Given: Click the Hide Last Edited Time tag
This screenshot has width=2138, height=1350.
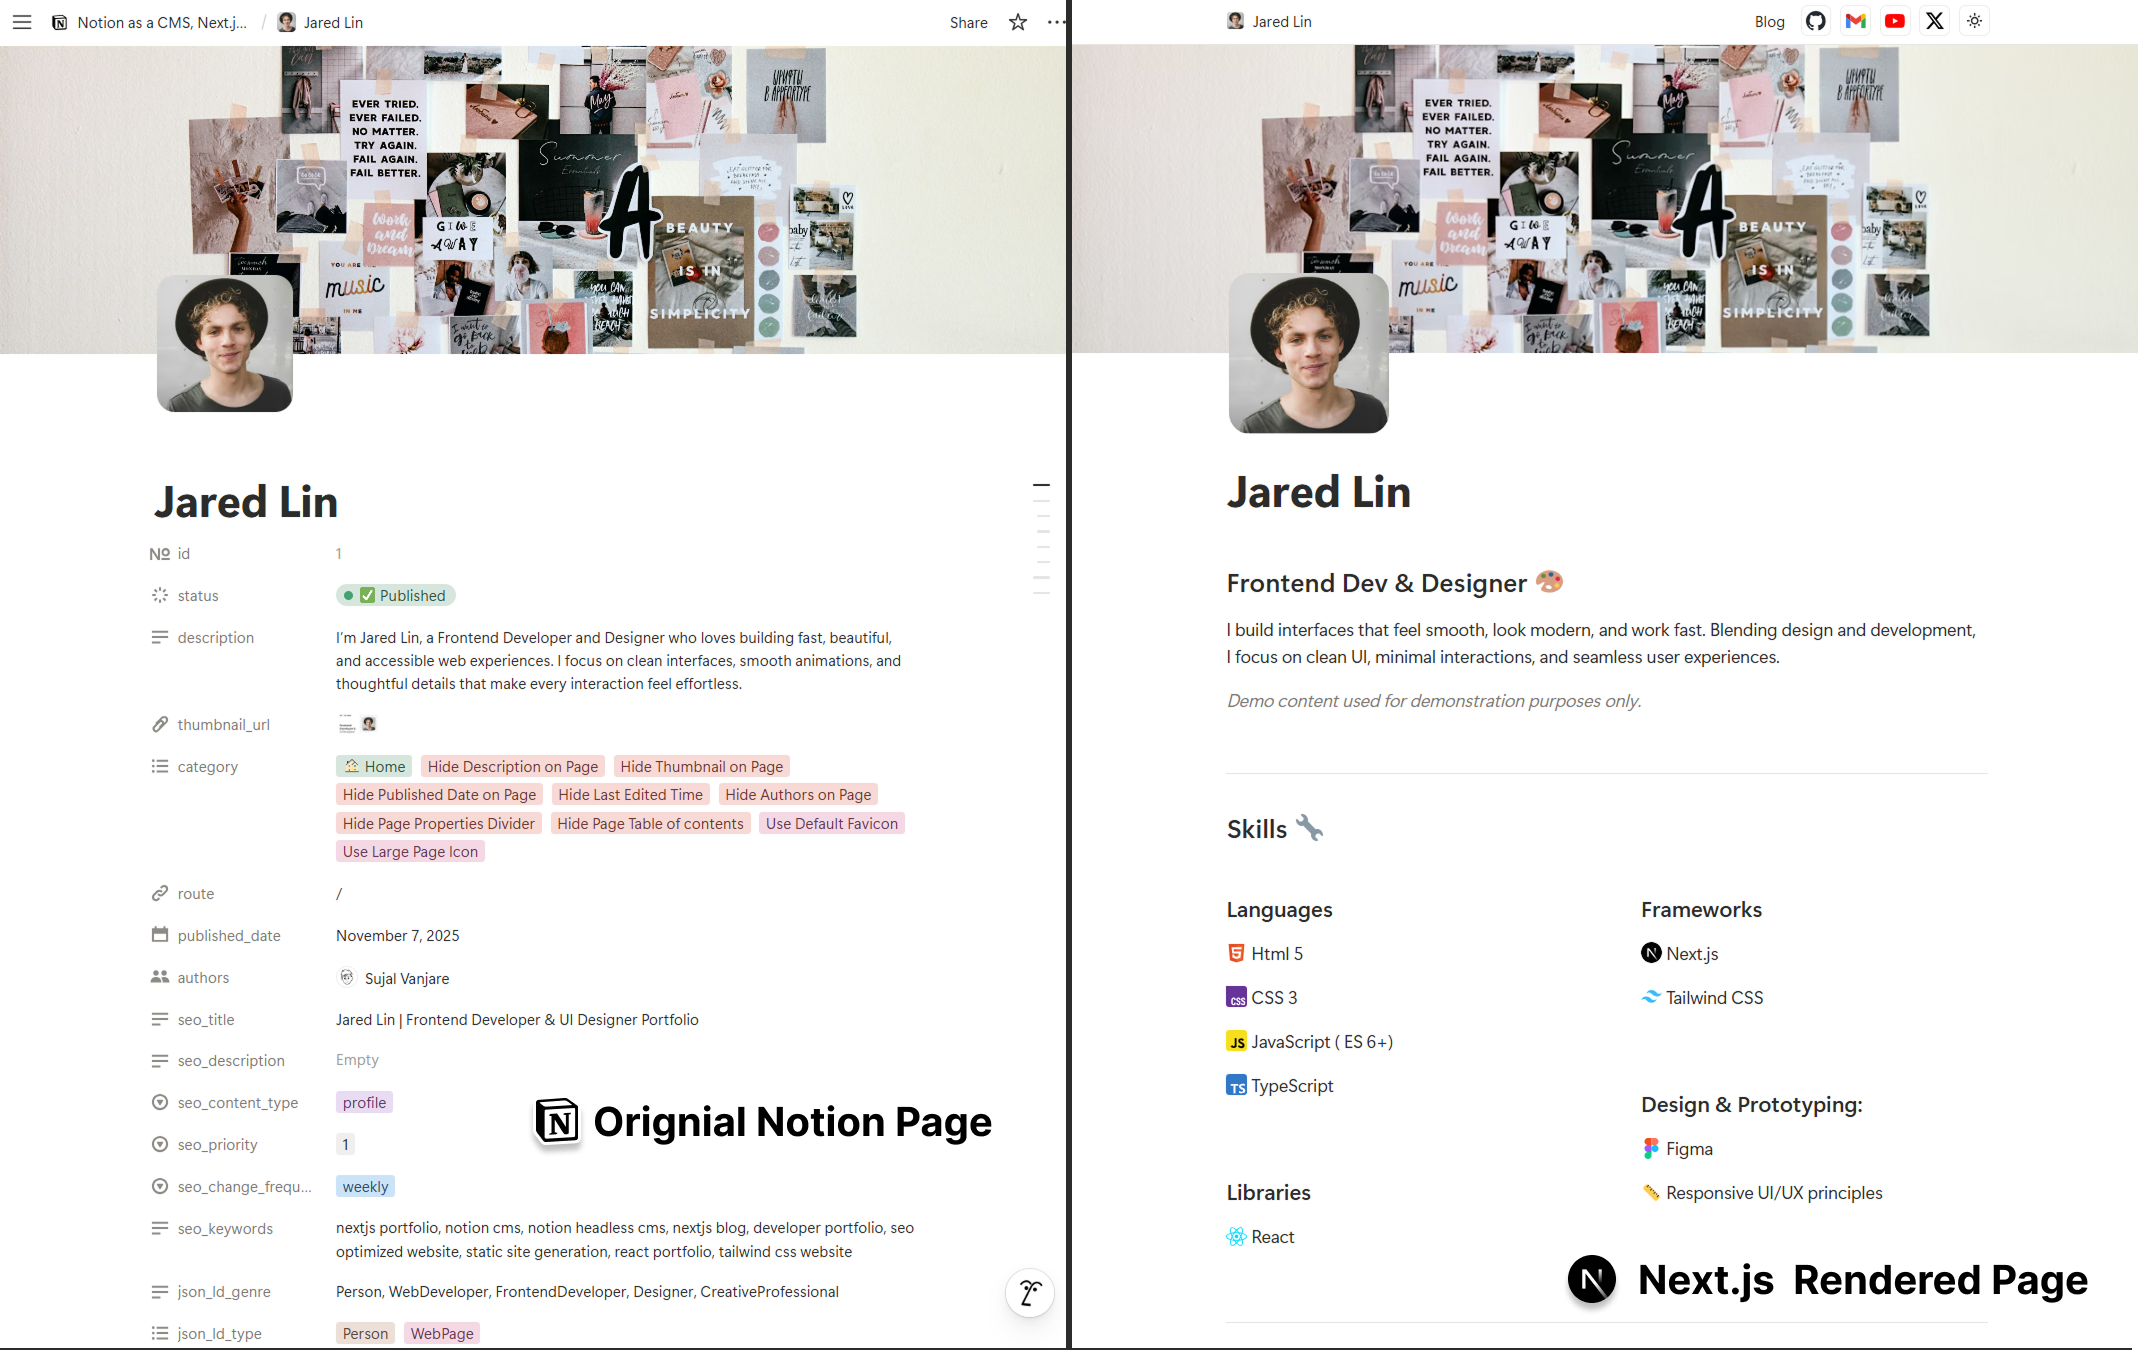Looking at the screenshot, I should pos(630,795).
